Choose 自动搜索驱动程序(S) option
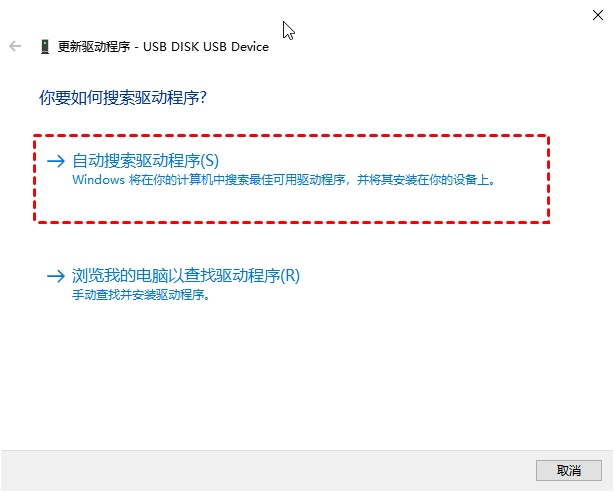614x492 pixels. coord(145,161)
